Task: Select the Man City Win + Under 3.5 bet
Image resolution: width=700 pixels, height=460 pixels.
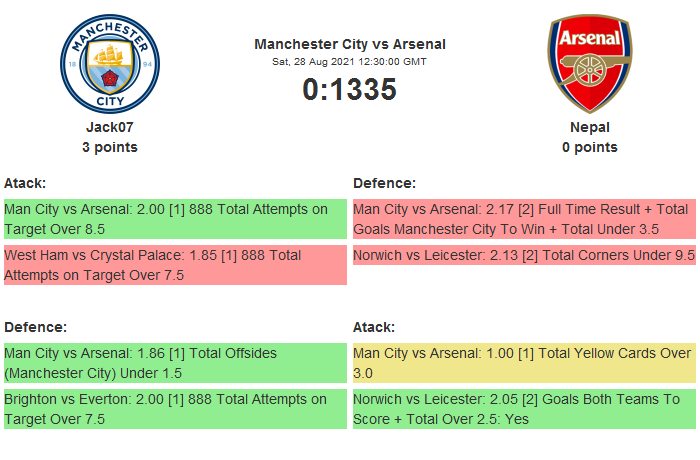Action: click(524, 218)
